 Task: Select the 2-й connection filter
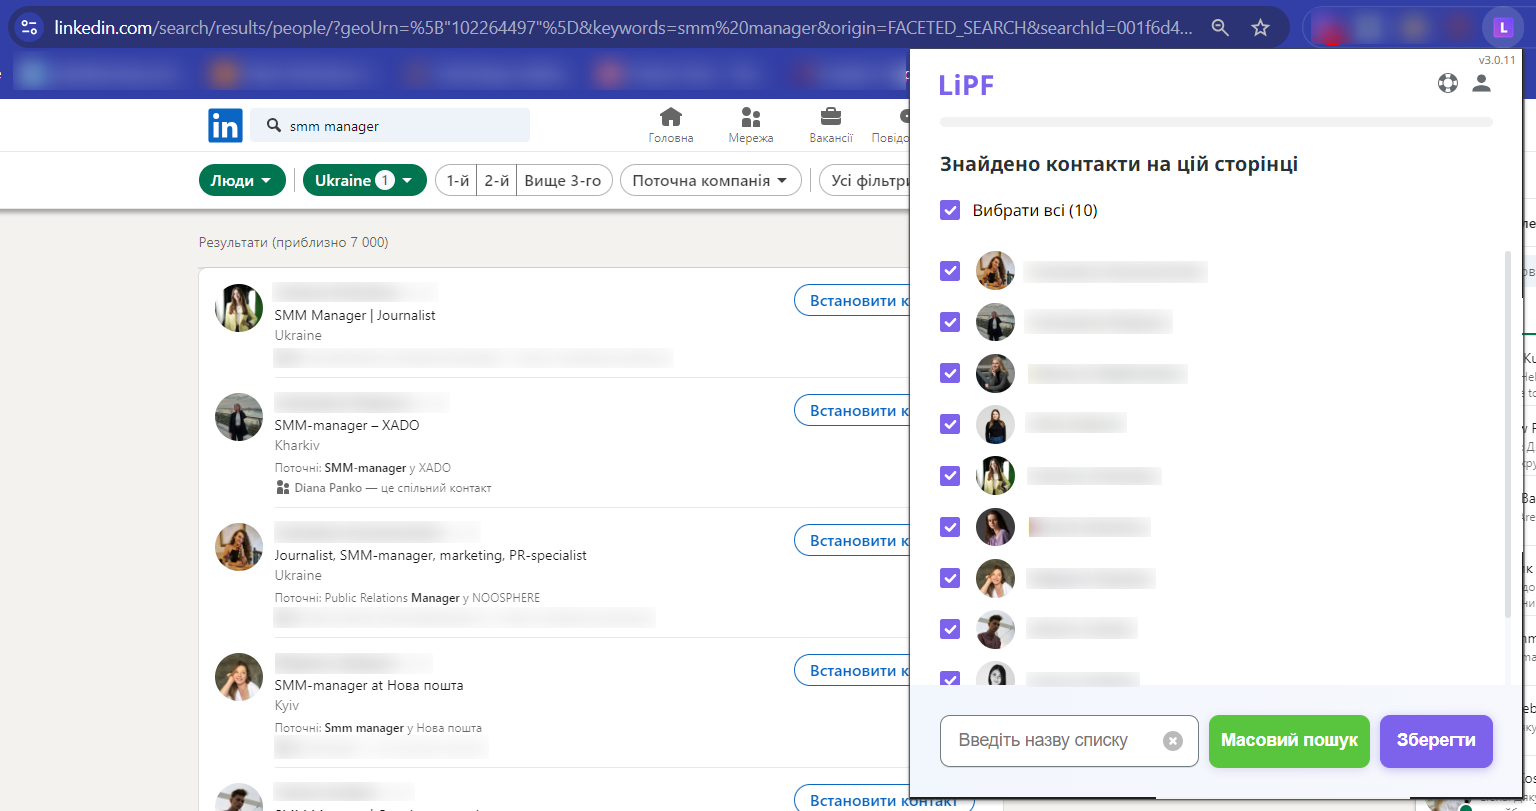point(497,181)
